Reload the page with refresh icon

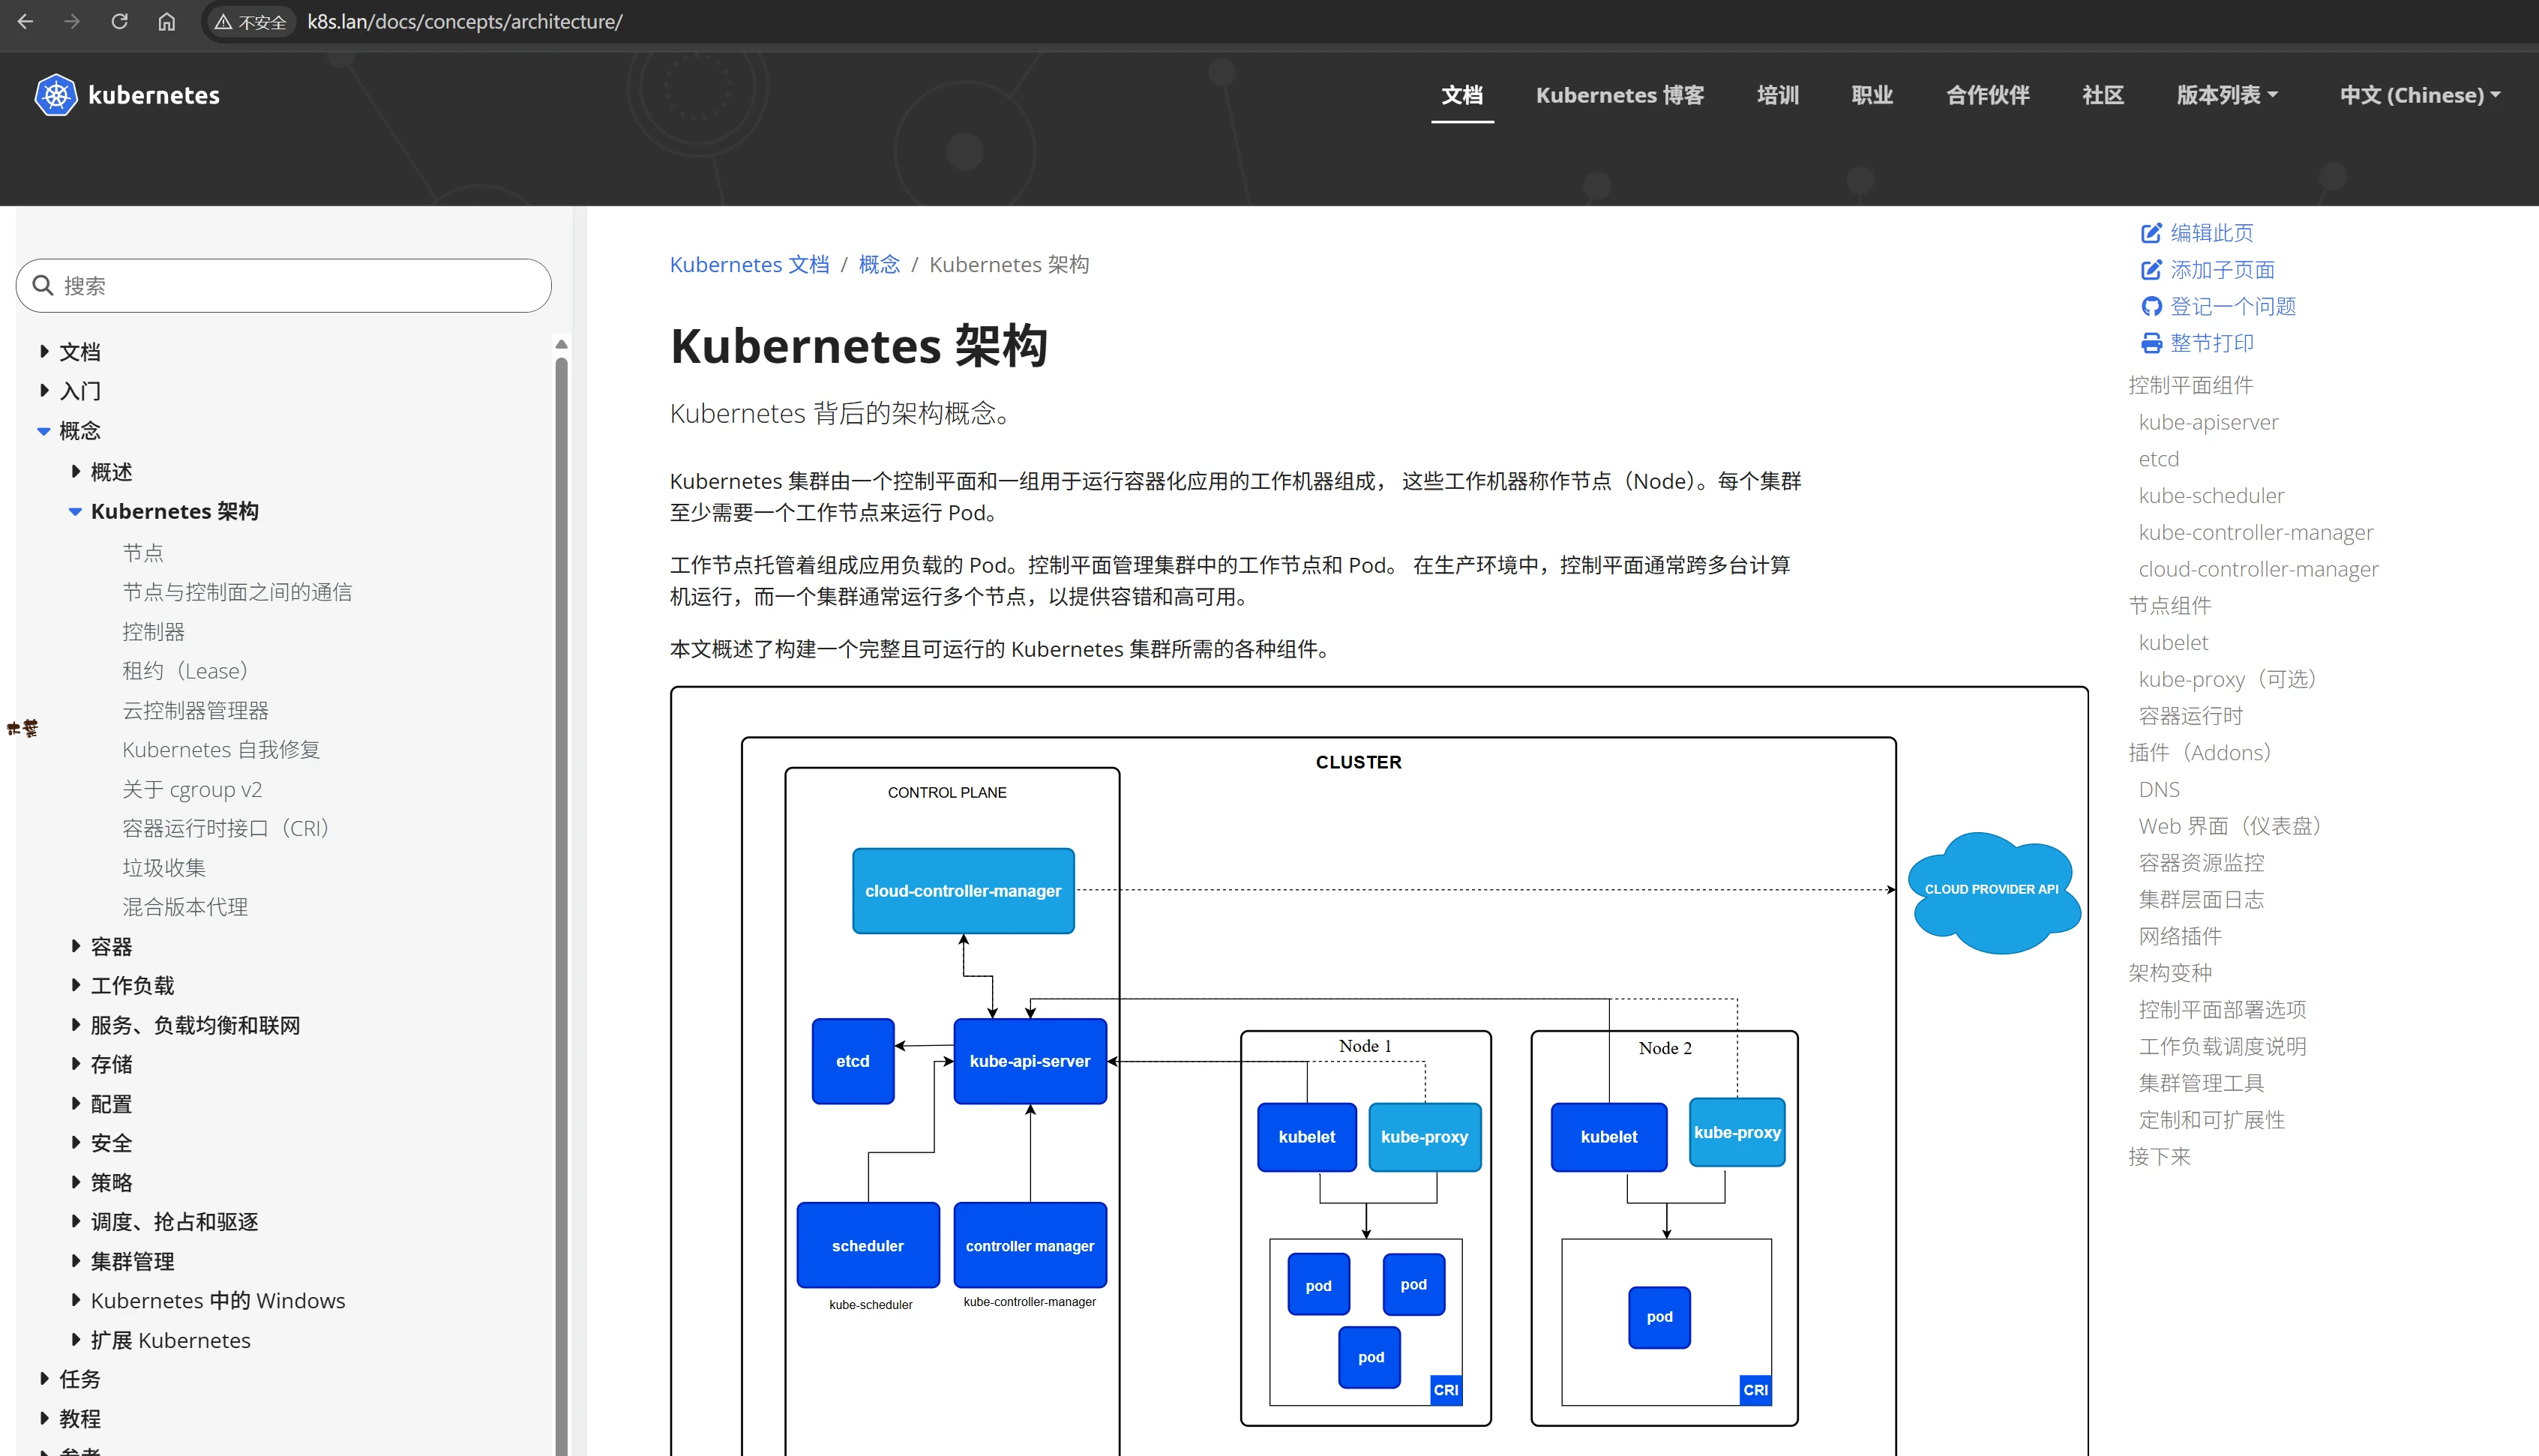[x=119, y=21]
